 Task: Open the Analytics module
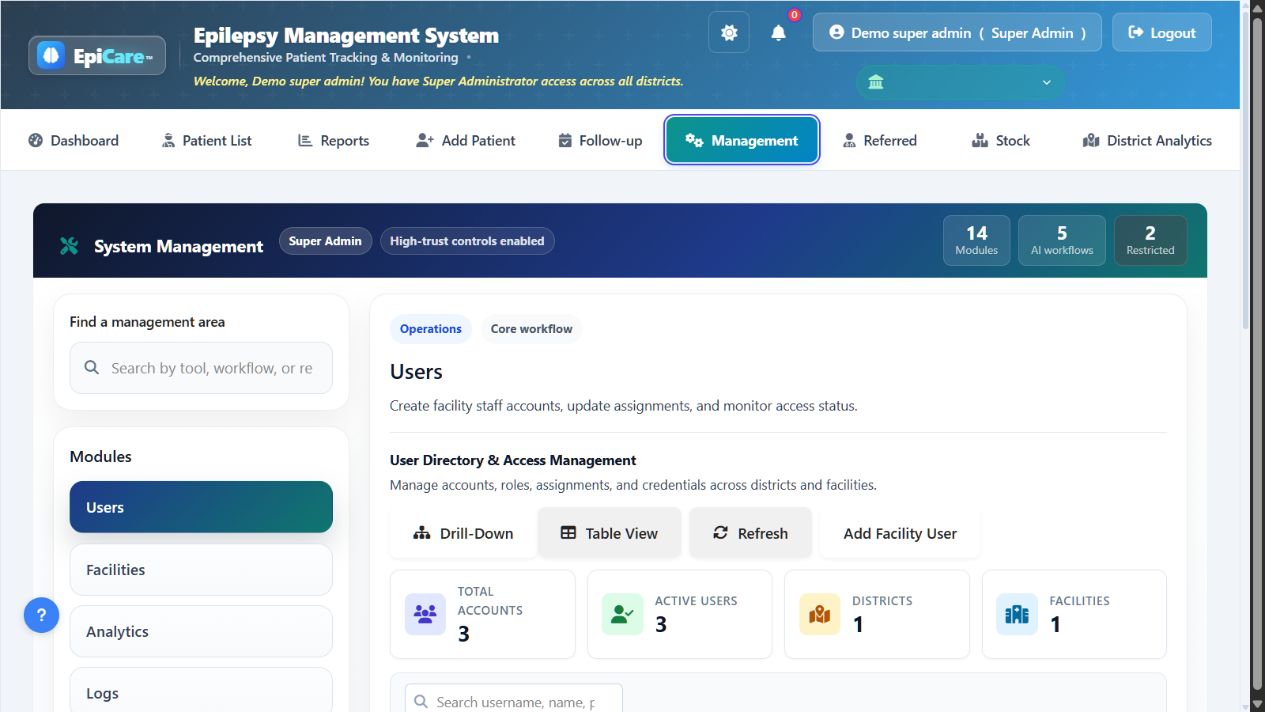click(201, 631)
